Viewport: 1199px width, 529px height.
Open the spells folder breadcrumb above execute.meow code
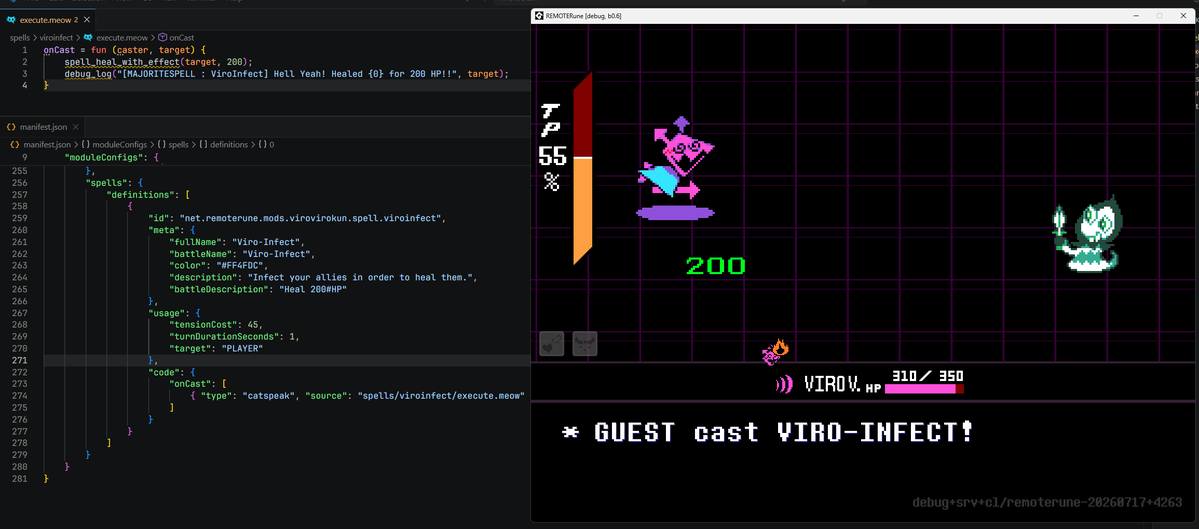(20, 37)
